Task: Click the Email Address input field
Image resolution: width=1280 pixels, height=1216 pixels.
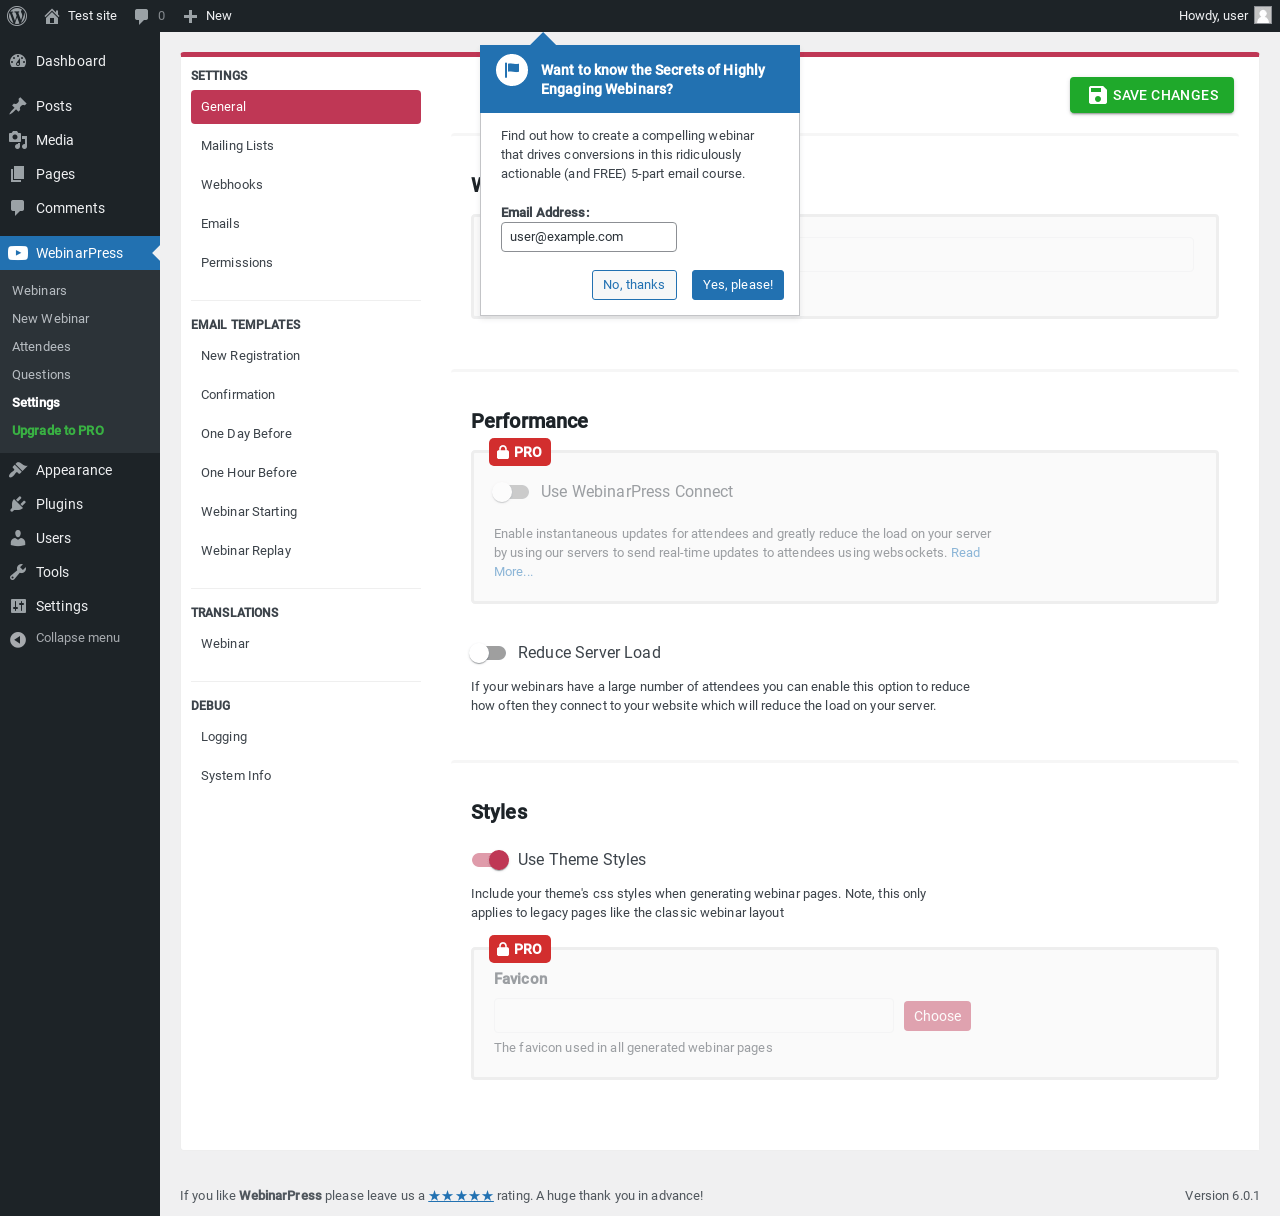Action: coord(589,237)
